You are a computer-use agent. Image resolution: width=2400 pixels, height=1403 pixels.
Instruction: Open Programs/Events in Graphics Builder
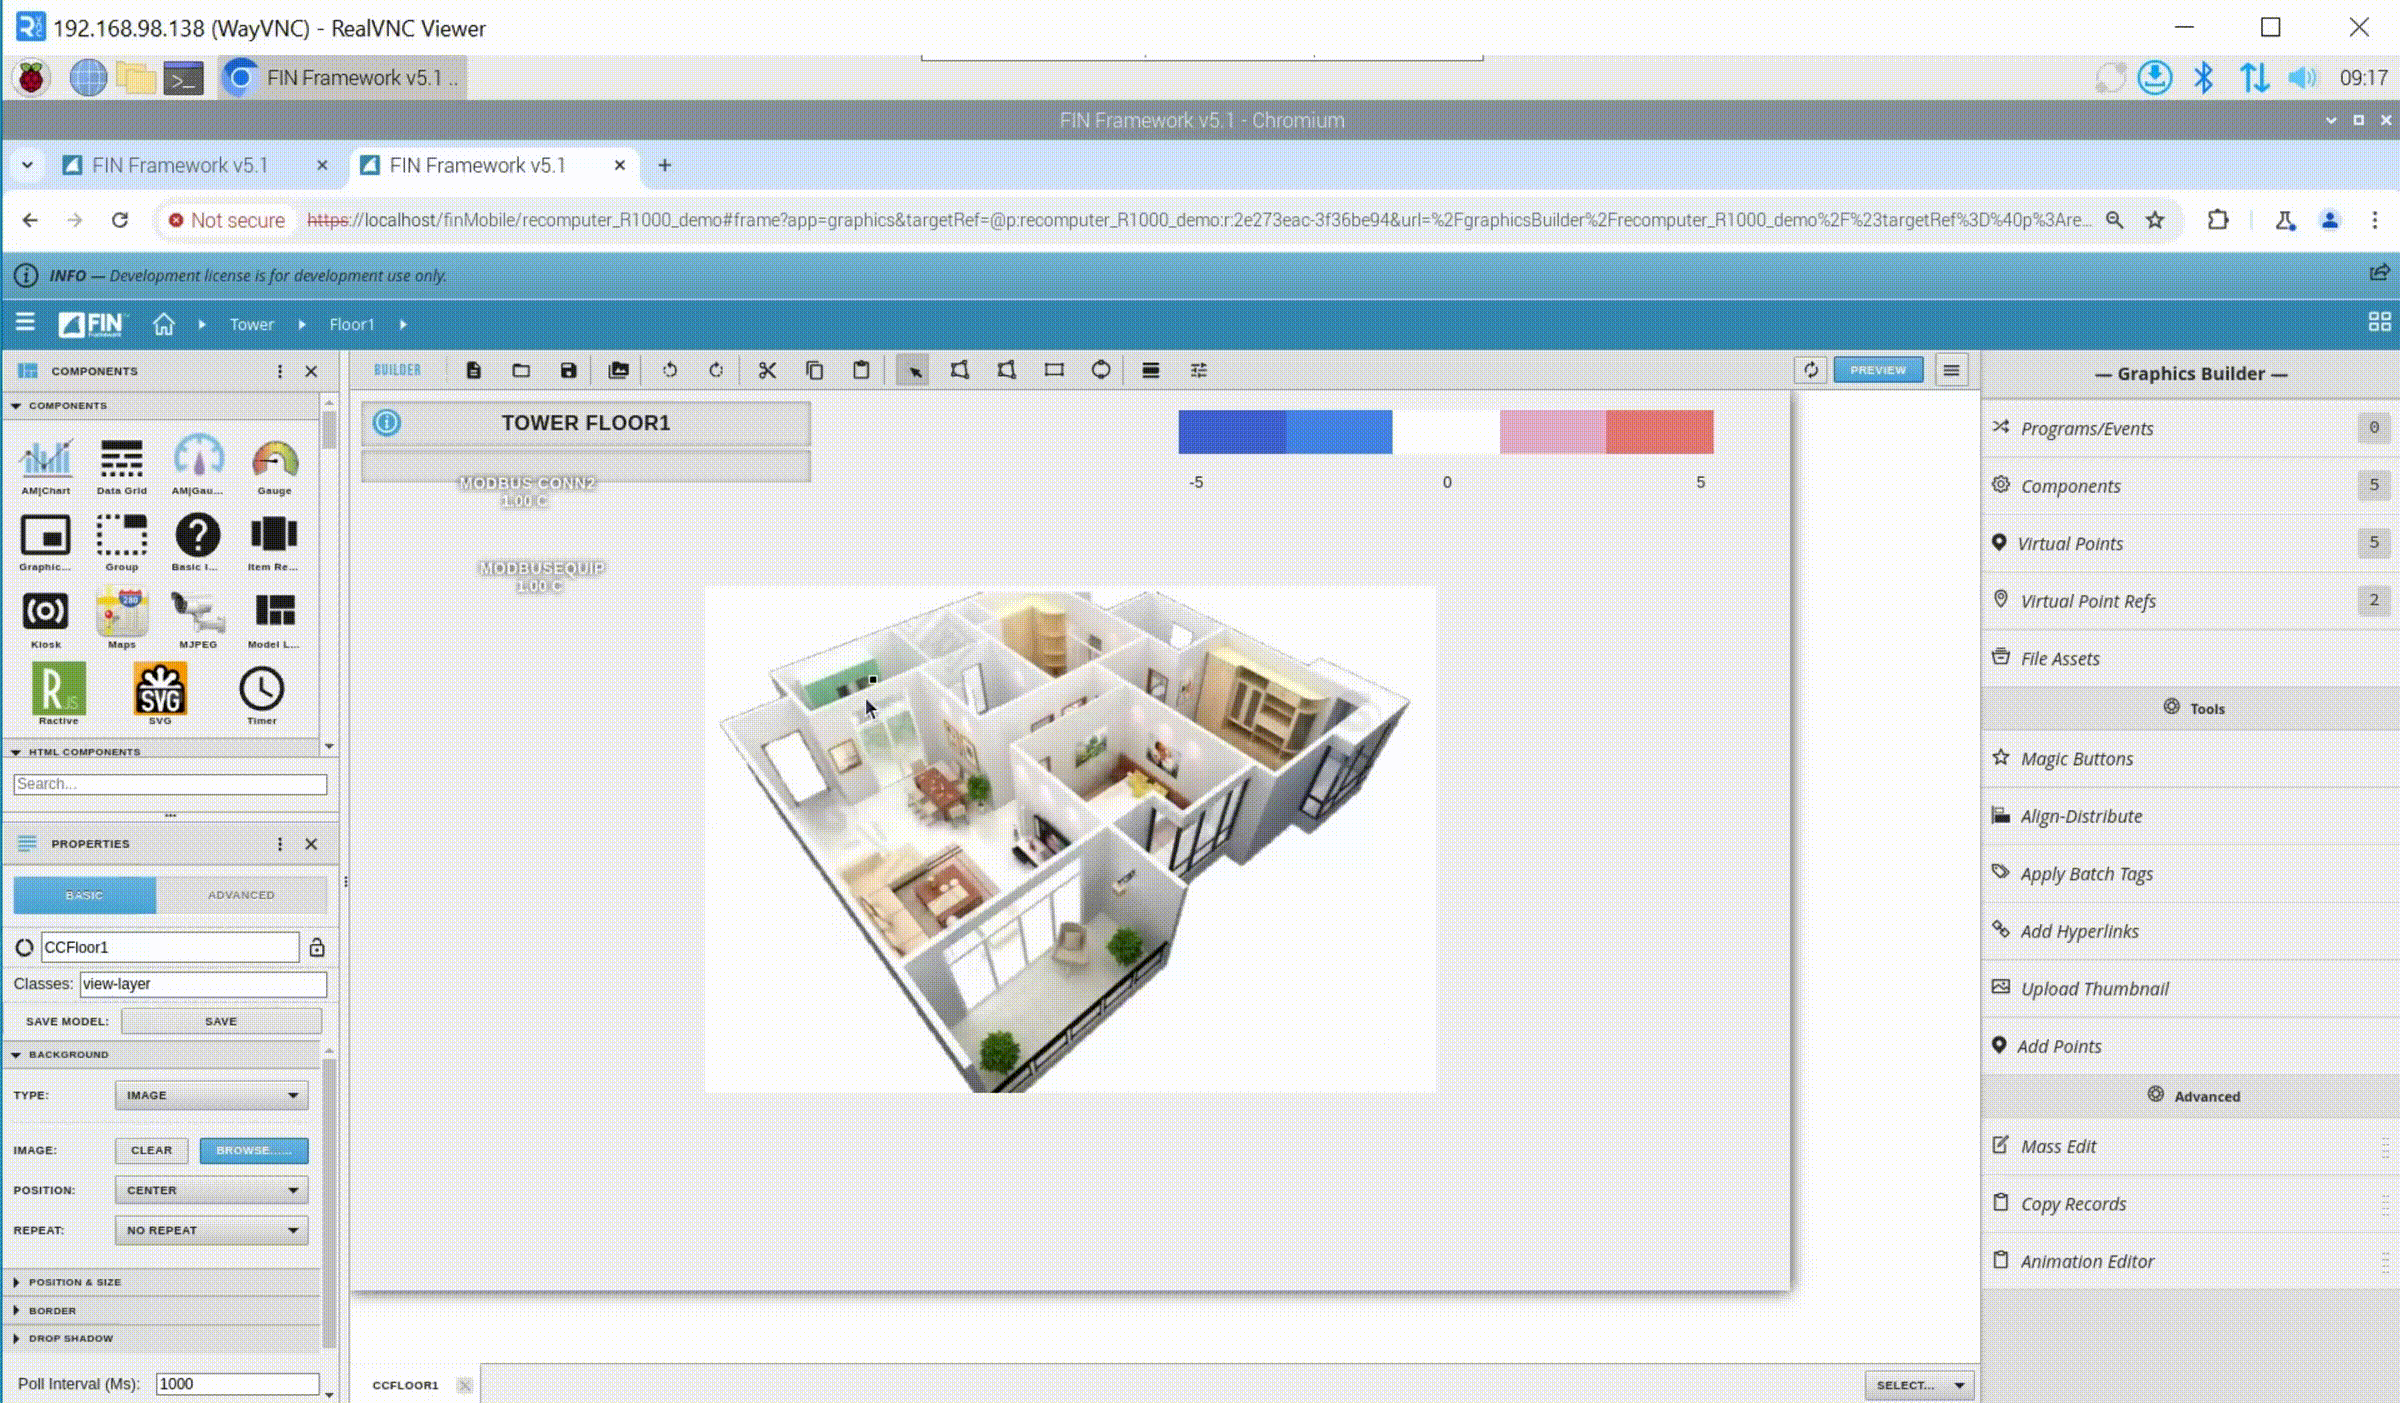tap(2190, 428)
